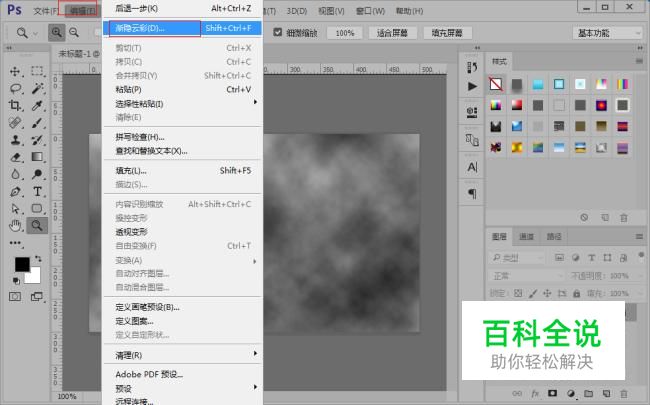Select the Horizontal Type tool
This screenshot has width=650, height=405.
coord(37,192)
